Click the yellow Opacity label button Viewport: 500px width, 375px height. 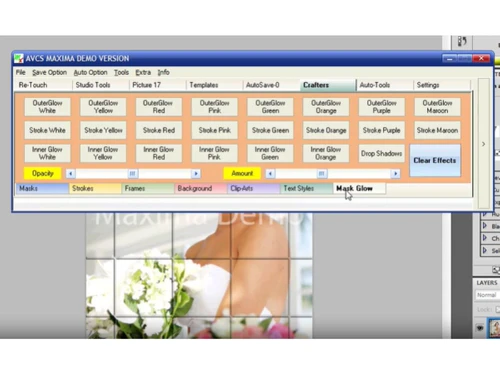tap(42, 173)
